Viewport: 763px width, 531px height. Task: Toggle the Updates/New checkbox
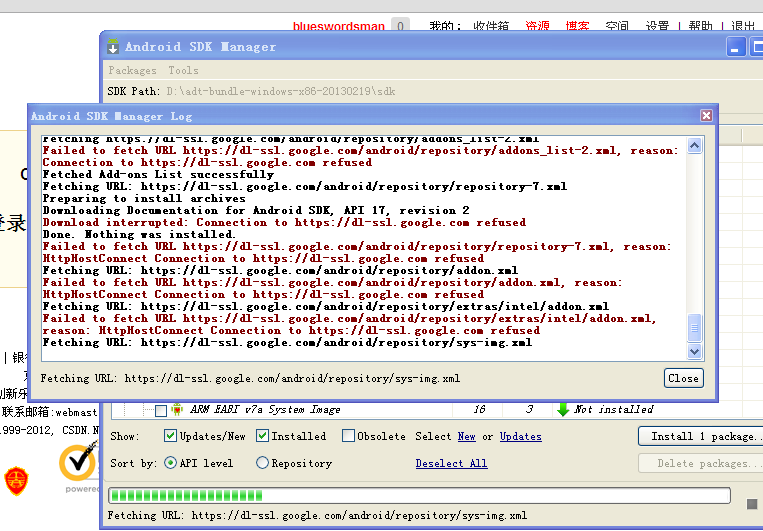(170, 436)
